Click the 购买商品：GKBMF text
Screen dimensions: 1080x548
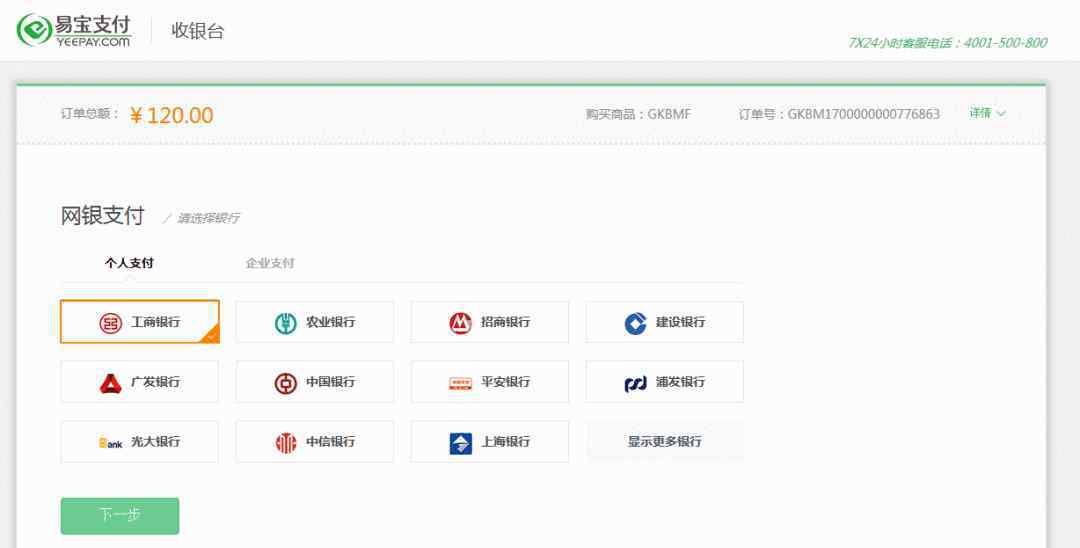coord(638,114)
